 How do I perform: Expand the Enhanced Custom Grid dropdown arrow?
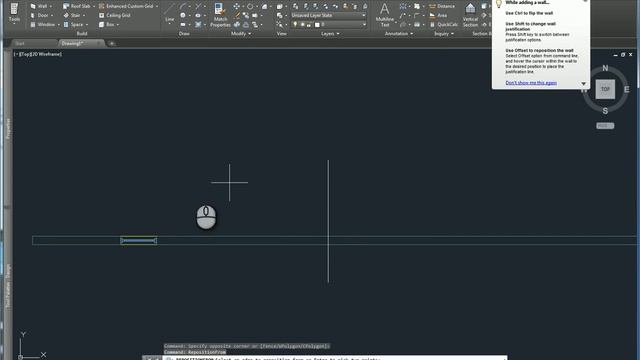pyautogui.click(x=157, y=6)
